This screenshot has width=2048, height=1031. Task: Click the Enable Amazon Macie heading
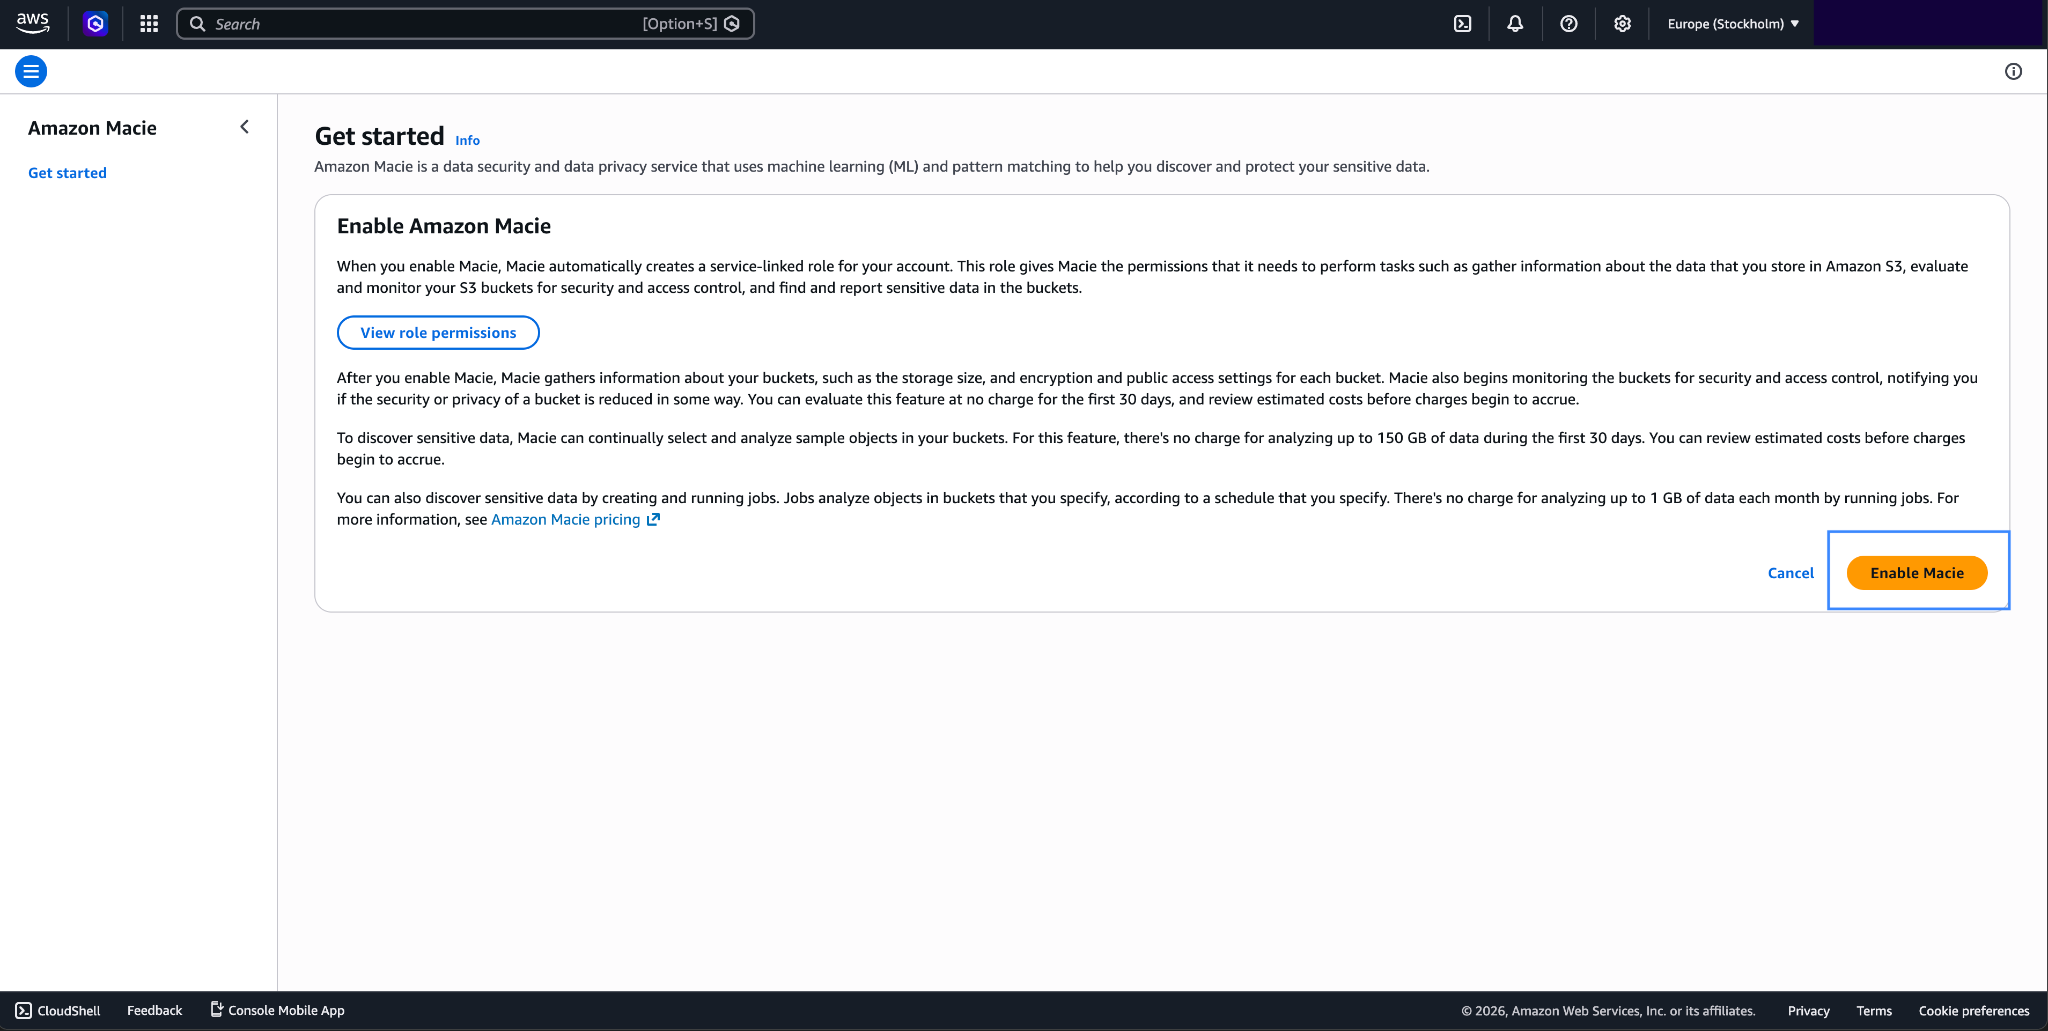444,226
